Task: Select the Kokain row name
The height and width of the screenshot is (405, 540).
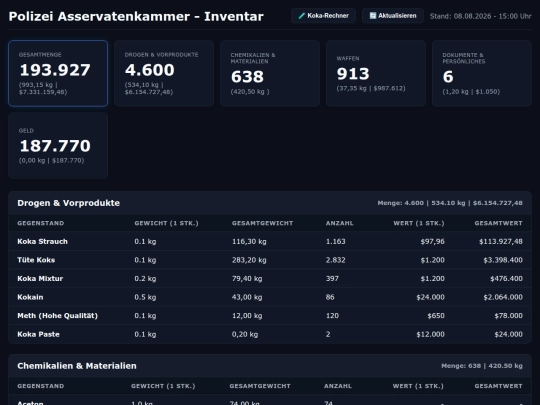Action: point(30,297)
